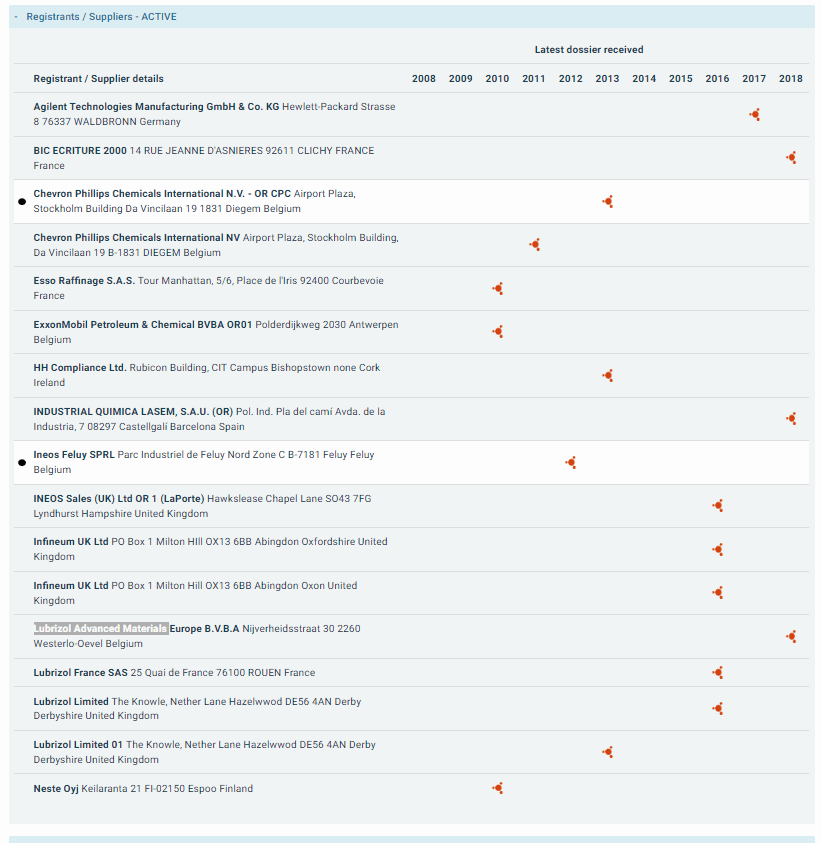Click 'Infineum UK Ltd' name with Oxon address
This screenshot has width=821, height=843.
pyautogui.click(x=71, y=586)
